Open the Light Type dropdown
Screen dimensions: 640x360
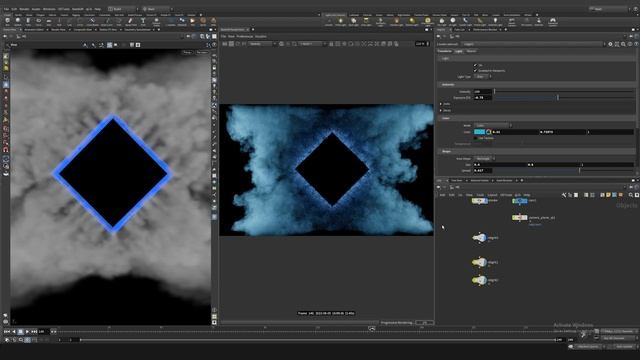click(x=482, y=76)
